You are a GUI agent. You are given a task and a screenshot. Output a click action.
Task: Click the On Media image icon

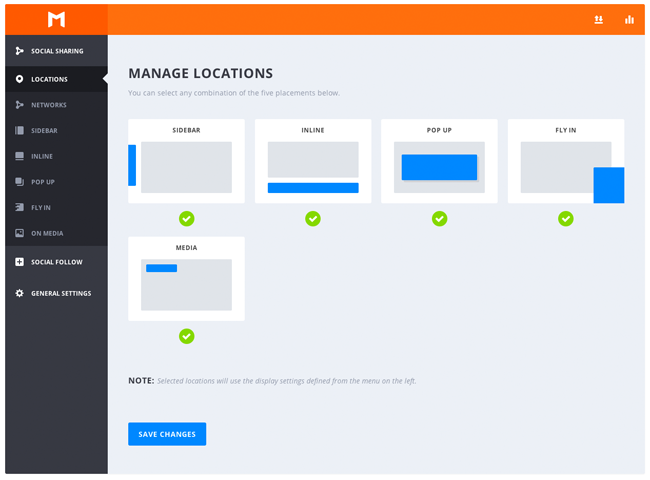point(19,233)
